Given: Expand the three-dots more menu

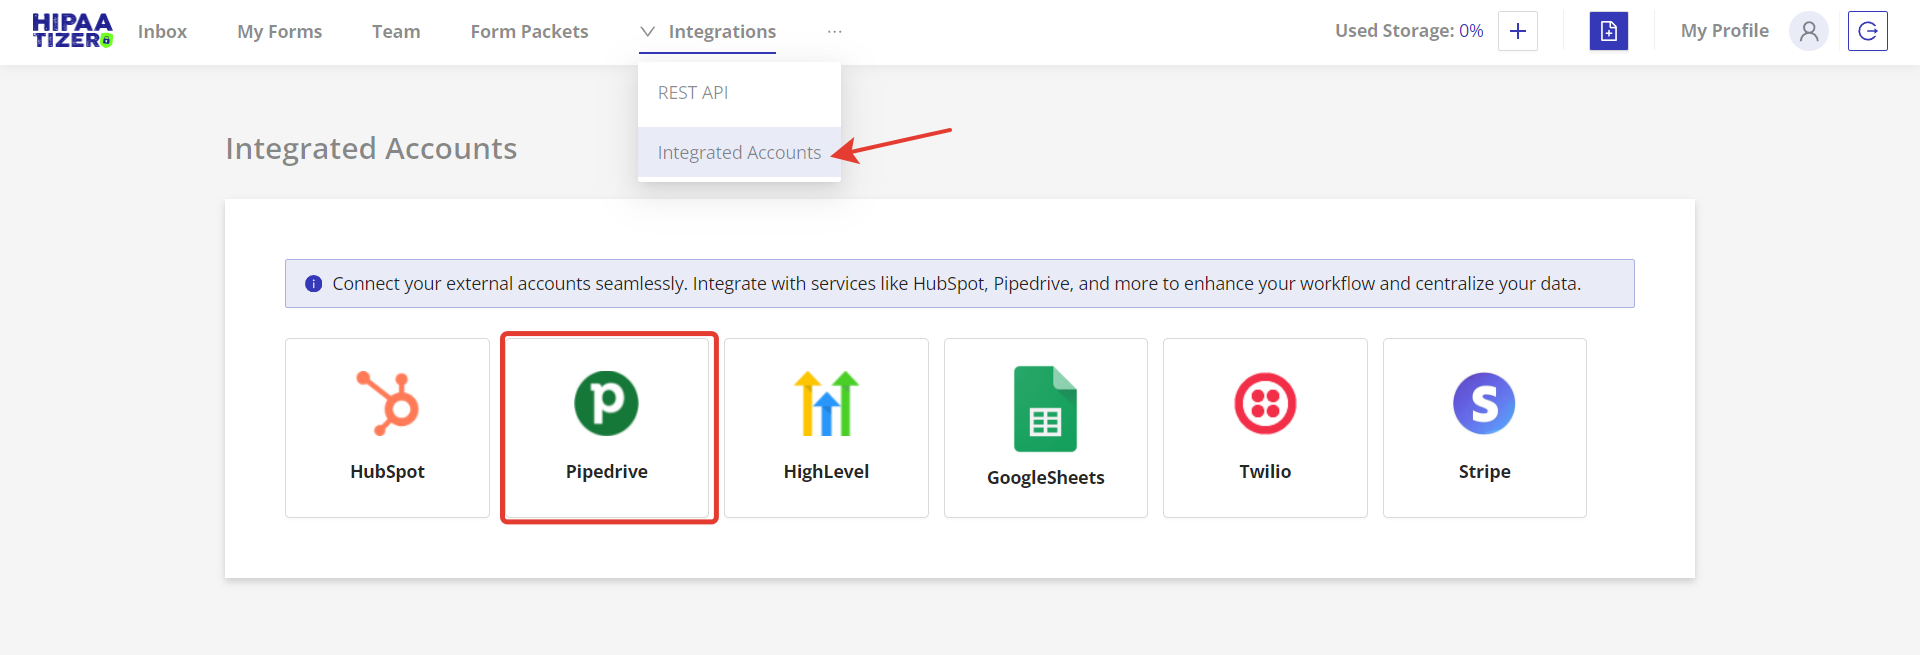Looking at the screenshot, I should click(x=834, y=32).
